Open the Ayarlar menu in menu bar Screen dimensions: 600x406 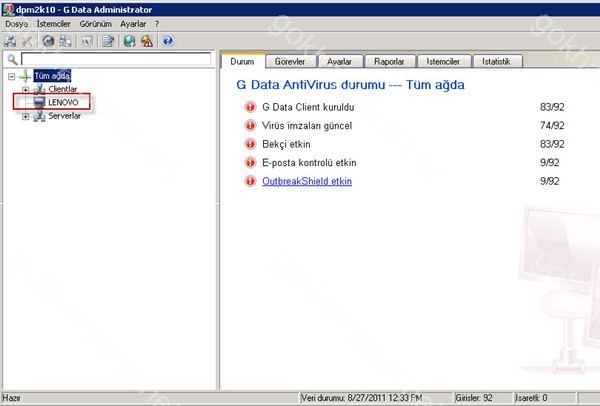133,23
